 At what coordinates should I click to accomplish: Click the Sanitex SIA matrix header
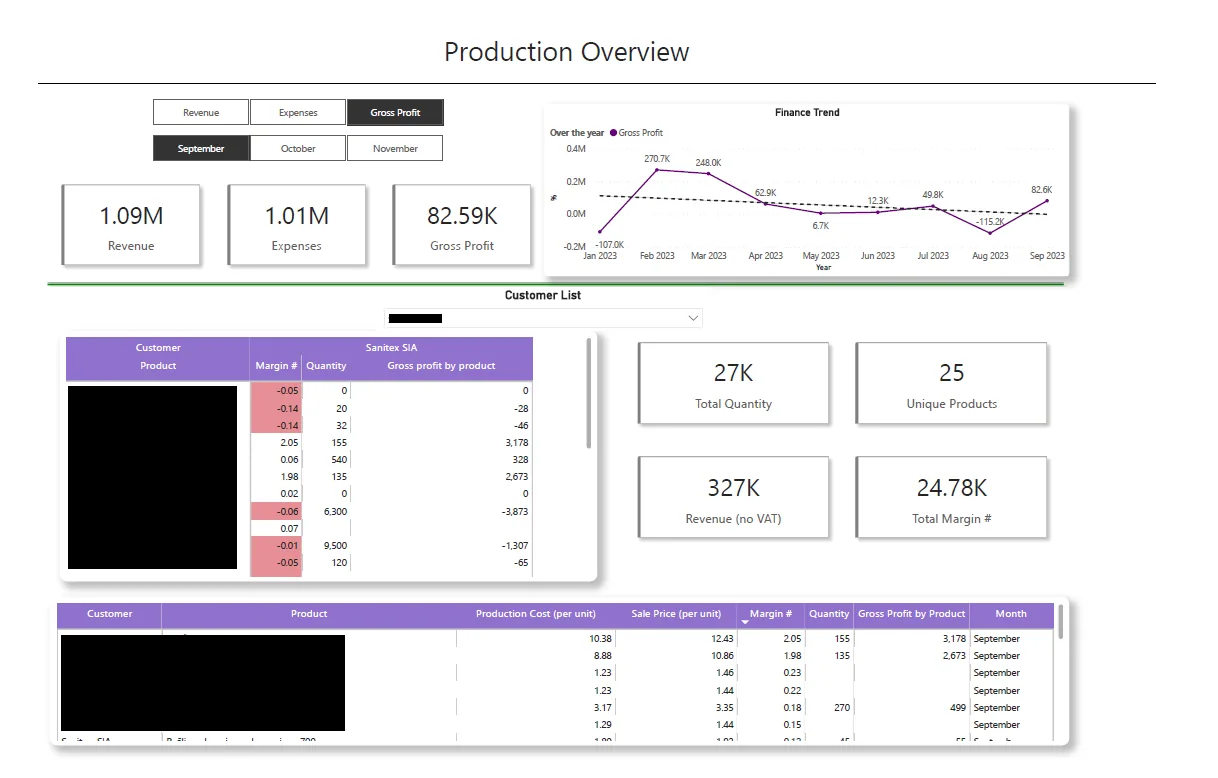[391, 348]
